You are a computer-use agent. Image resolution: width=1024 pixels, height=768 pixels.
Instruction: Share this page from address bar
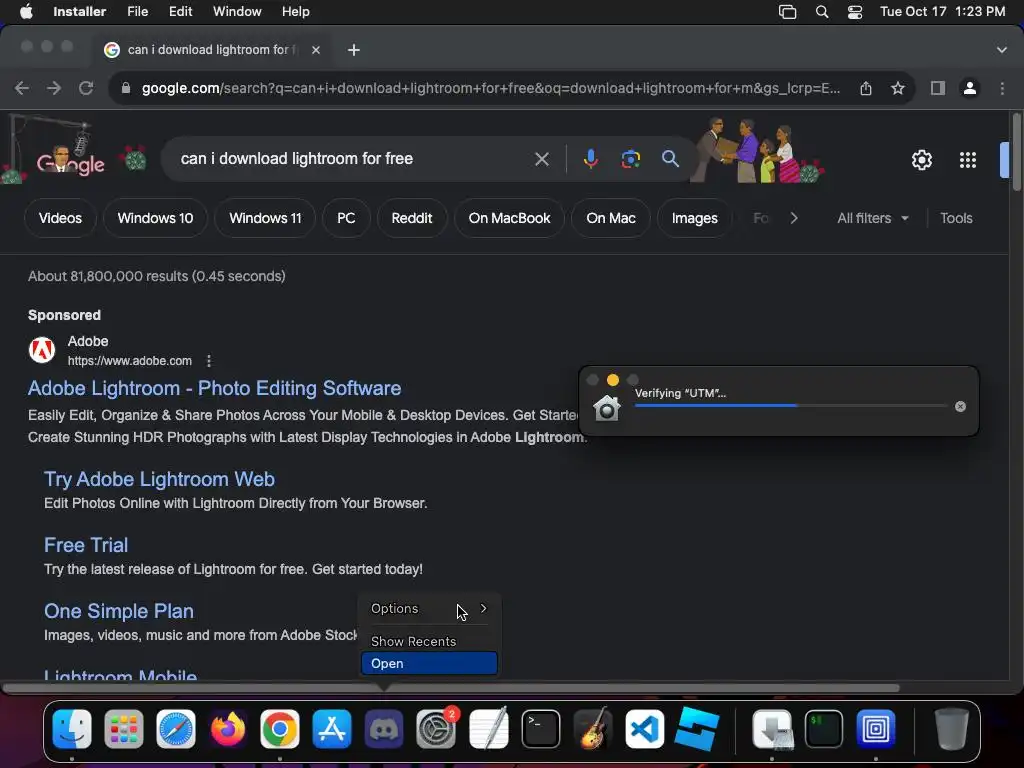[866, 88]
